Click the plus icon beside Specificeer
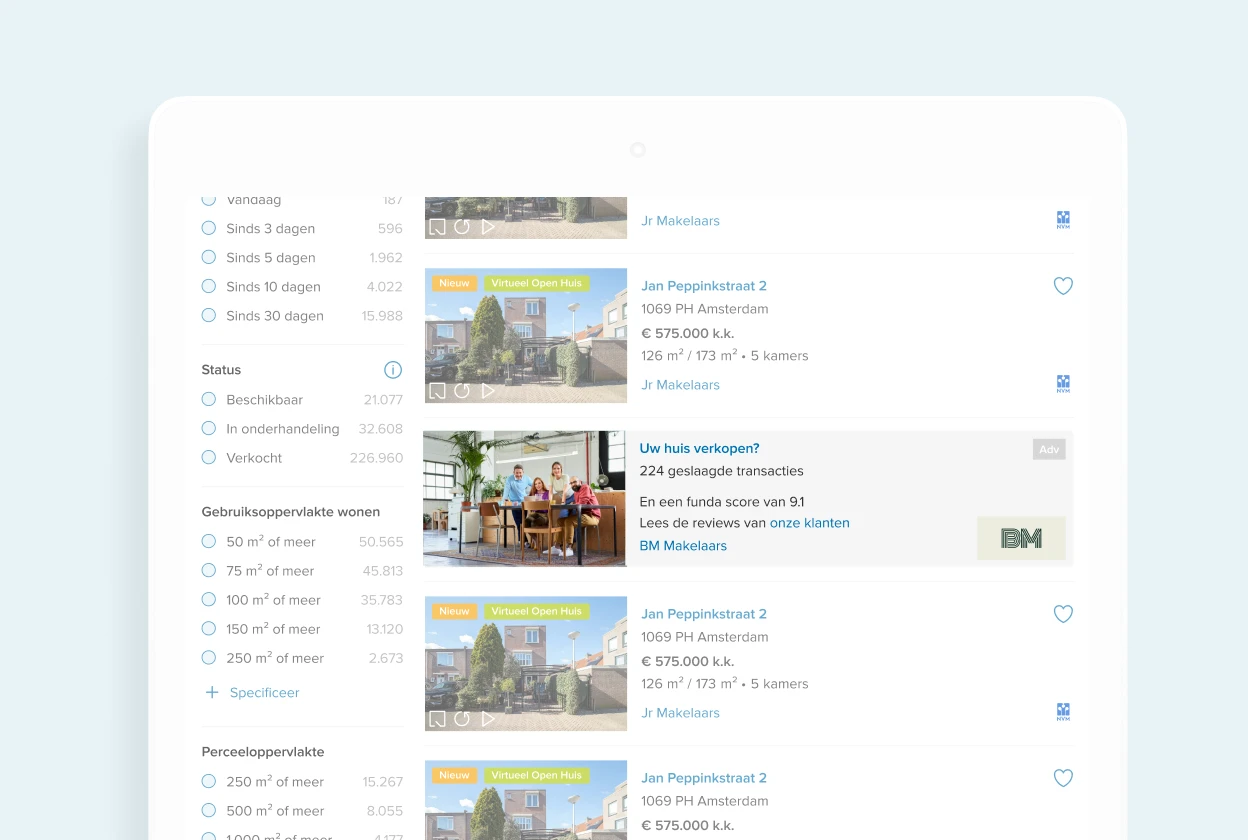Viewport: 1248px width, 840px height. click(x=211, y=692)
